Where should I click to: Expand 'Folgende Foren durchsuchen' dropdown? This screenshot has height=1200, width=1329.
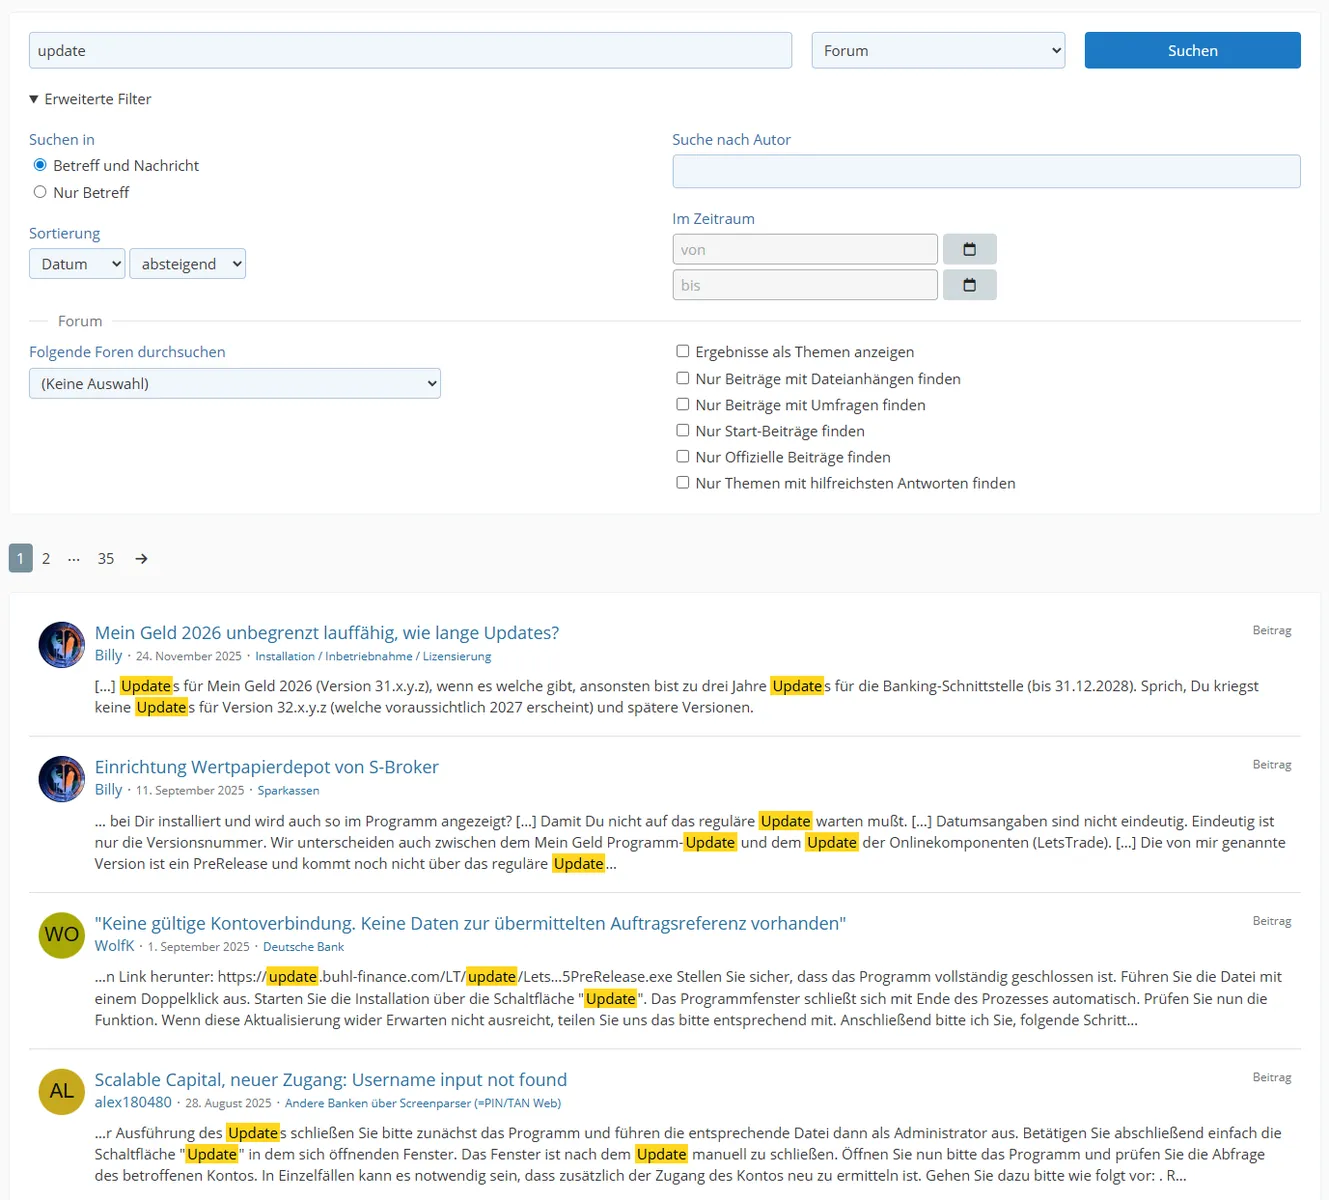click(x=235, y=384)
